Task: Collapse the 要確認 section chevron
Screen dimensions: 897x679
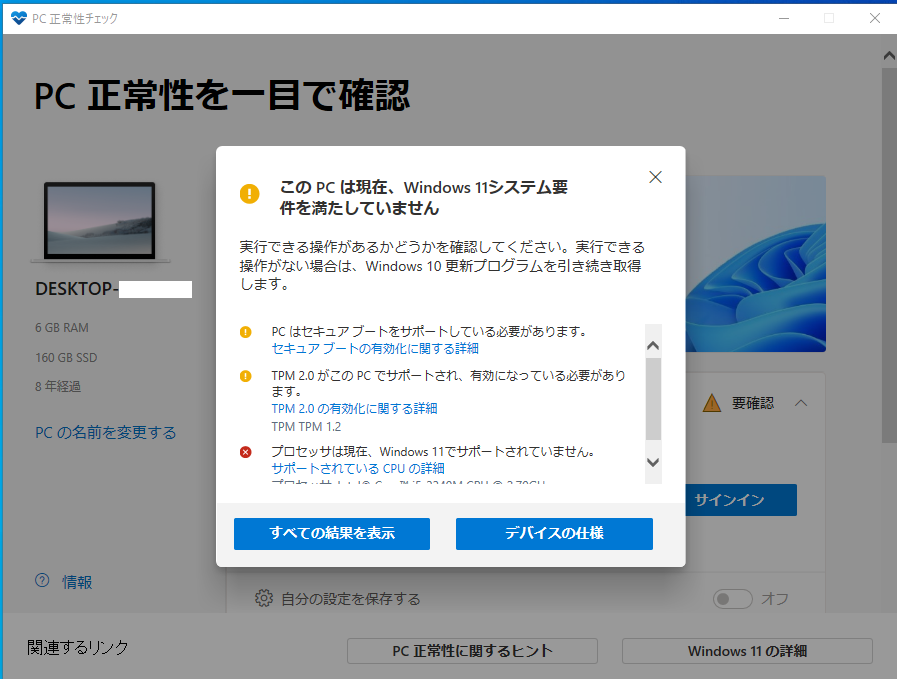Action: pos(801,403)
